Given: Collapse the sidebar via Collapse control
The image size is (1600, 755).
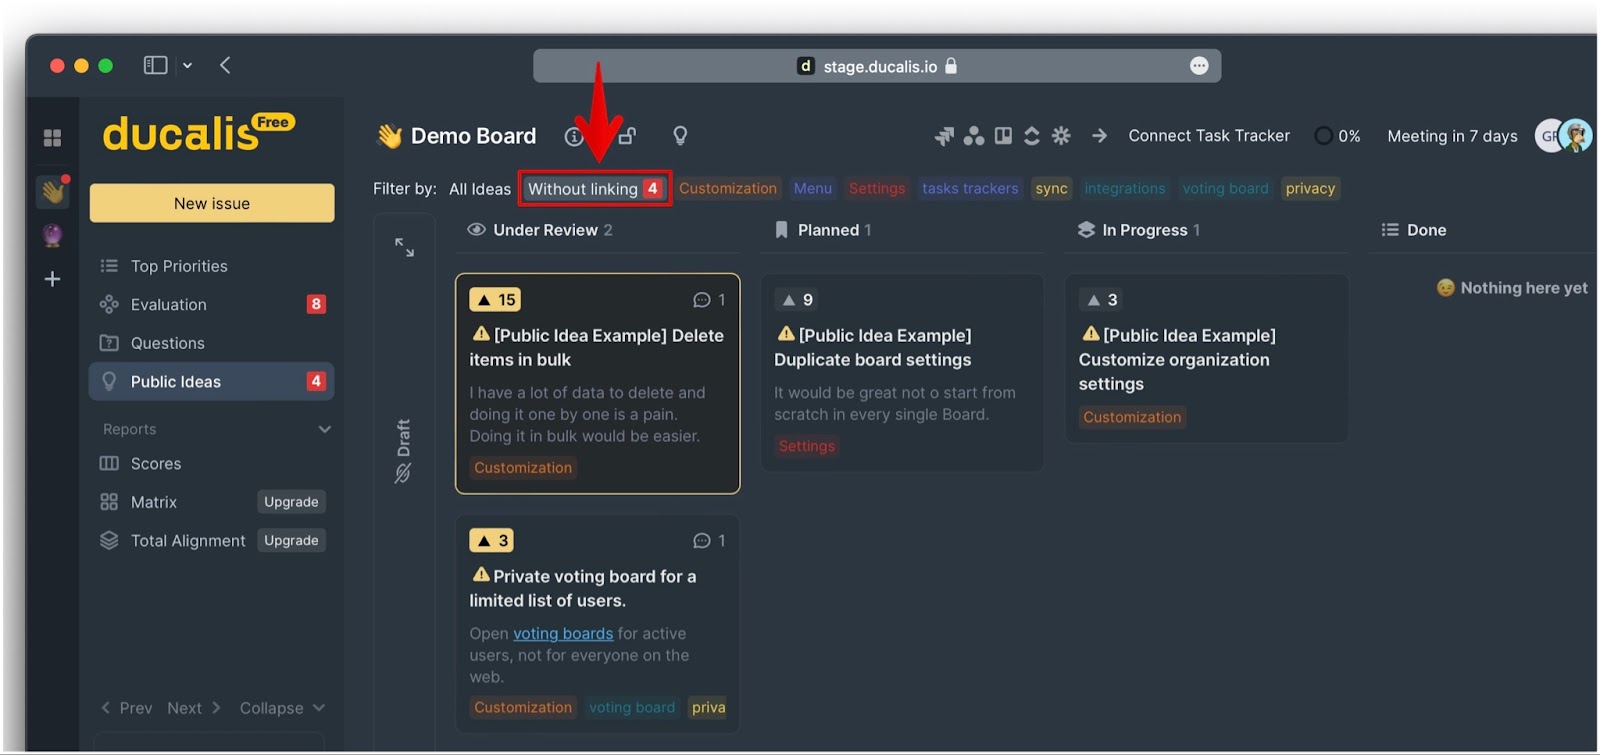Looking at the screenshot, I should pos(282,708).
